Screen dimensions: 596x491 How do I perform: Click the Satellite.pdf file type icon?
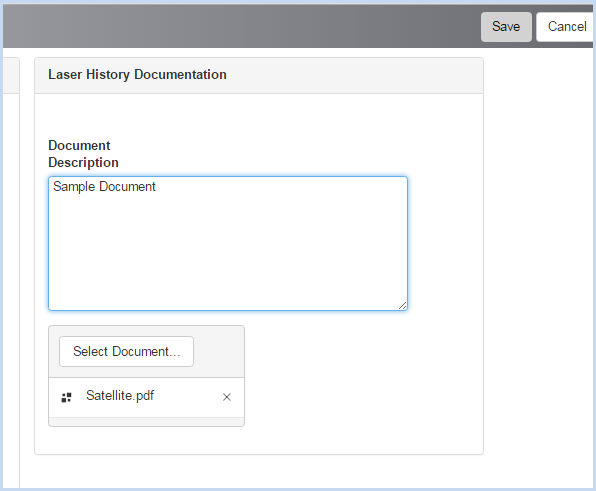click(67, 398)
